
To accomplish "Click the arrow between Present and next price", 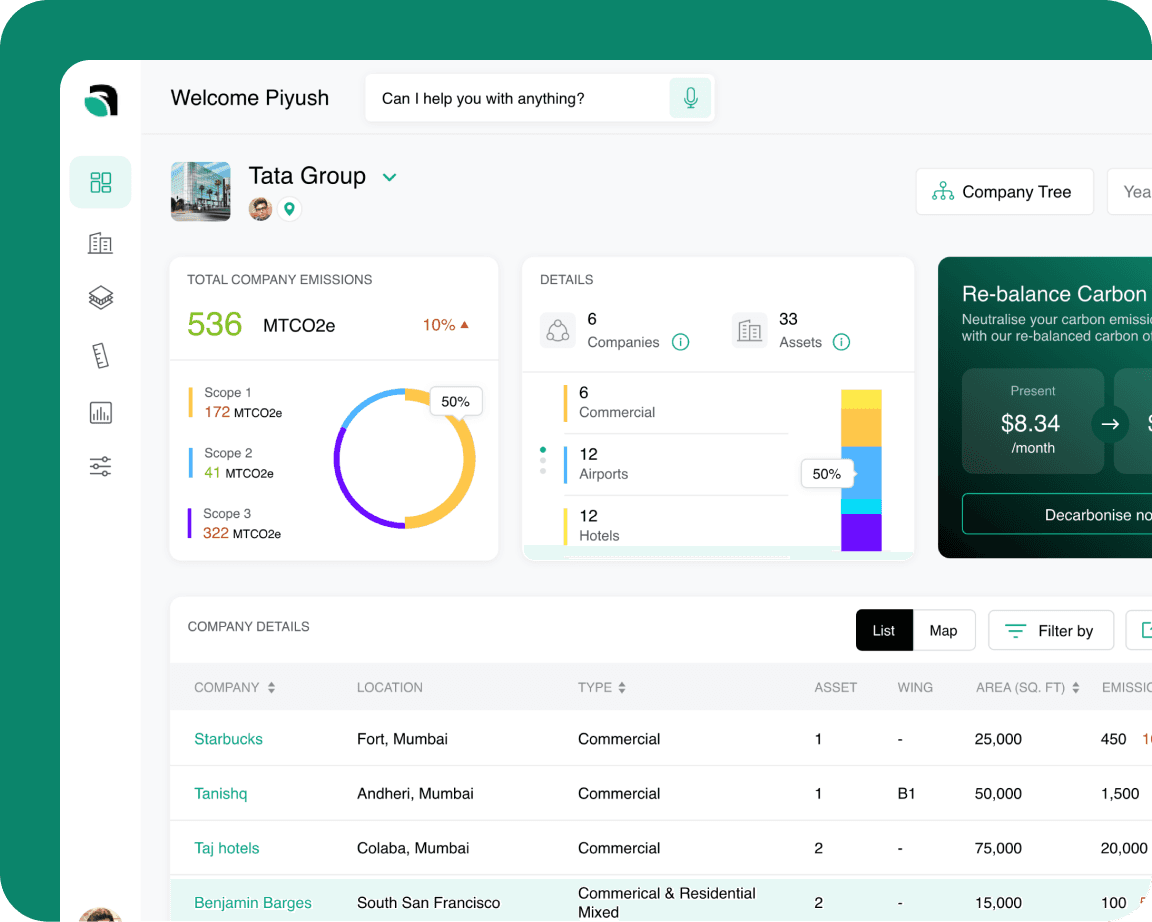I will click(1110, 424).
